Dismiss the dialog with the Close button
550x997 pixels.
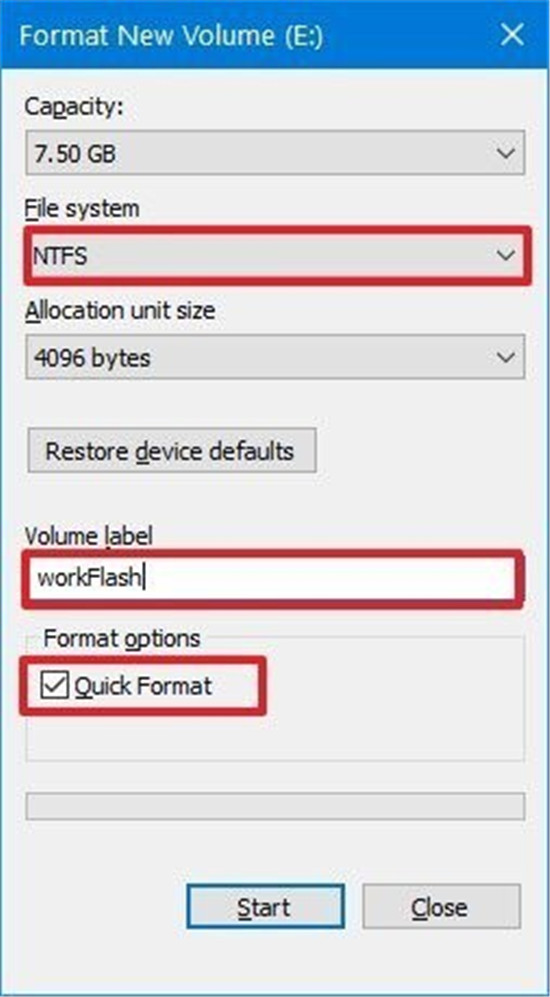pyautogui.click(x=441, y=906)
